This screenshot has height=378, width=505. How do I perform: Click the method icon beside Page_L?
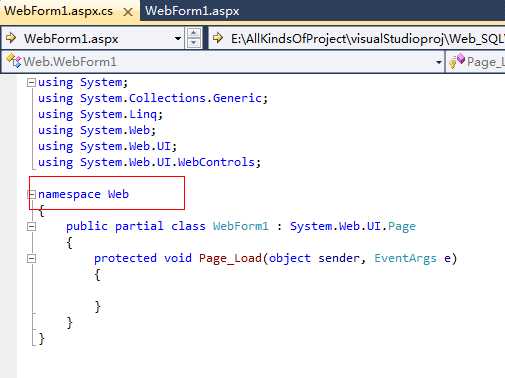[457, 61]
